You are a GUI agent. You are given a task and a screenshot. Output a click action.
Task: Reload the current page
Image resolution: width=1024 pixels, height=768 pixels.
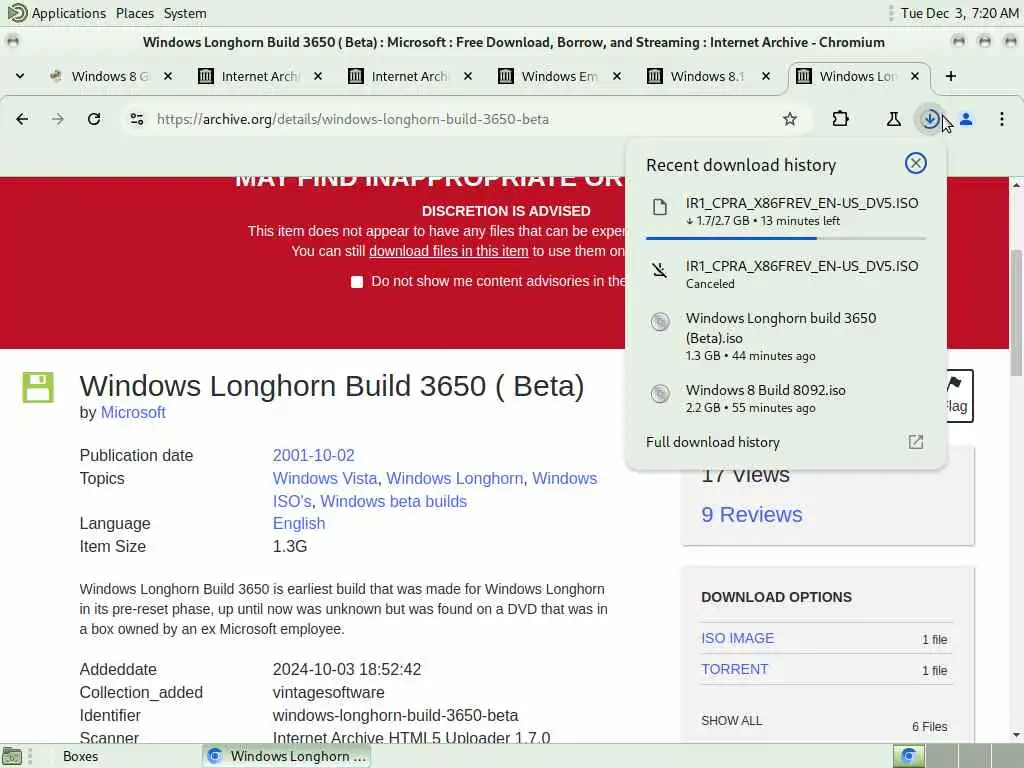coord(94,119)
